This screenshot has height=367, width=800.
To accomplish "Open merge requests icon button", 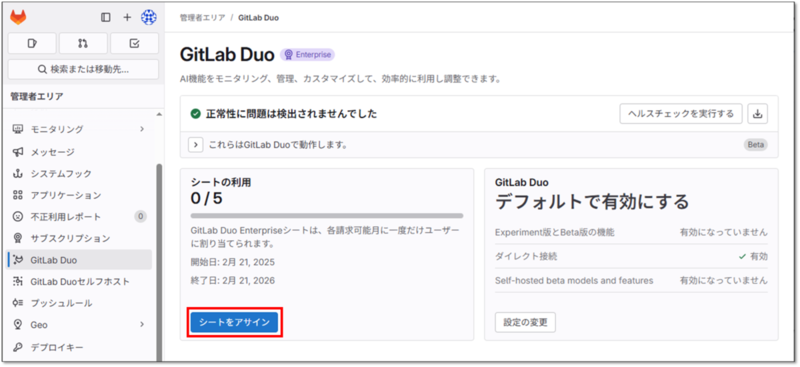I will click(83, 43).
